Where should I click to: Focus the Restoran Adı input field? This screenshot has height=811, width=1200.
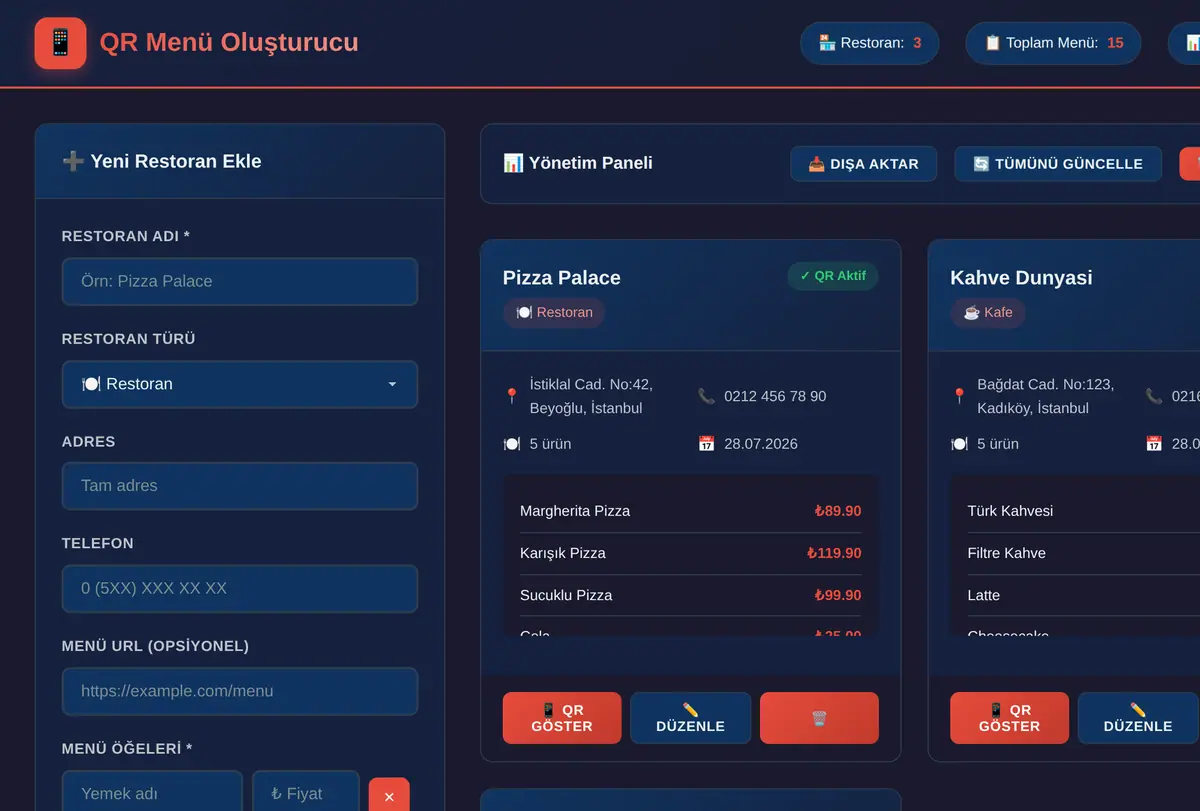tap(240, 281)
